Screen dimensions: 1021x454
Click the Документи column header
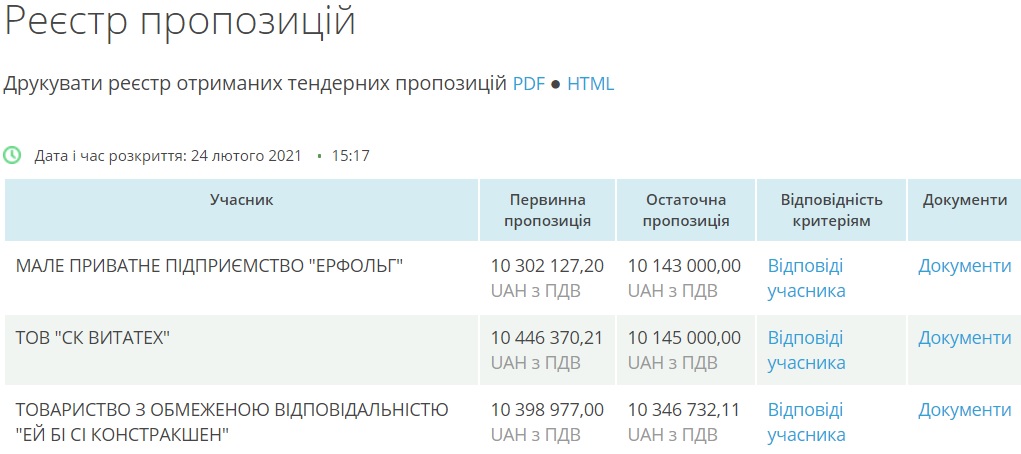point(964,200)
